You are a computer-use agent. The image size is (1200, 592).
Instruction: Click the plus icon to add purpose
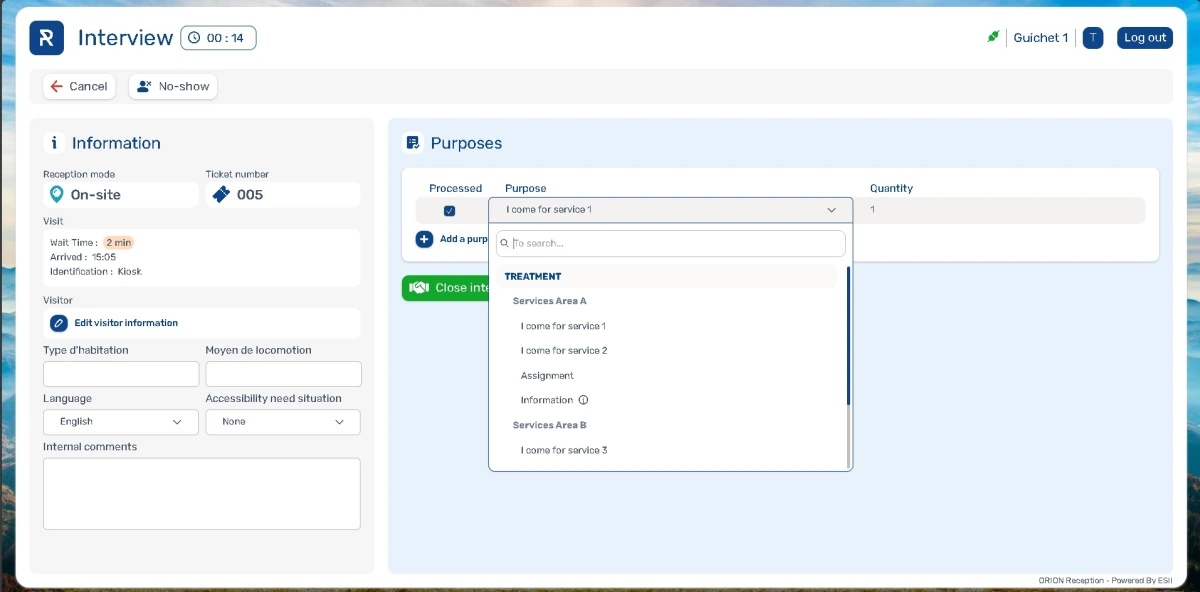point(424,239)
